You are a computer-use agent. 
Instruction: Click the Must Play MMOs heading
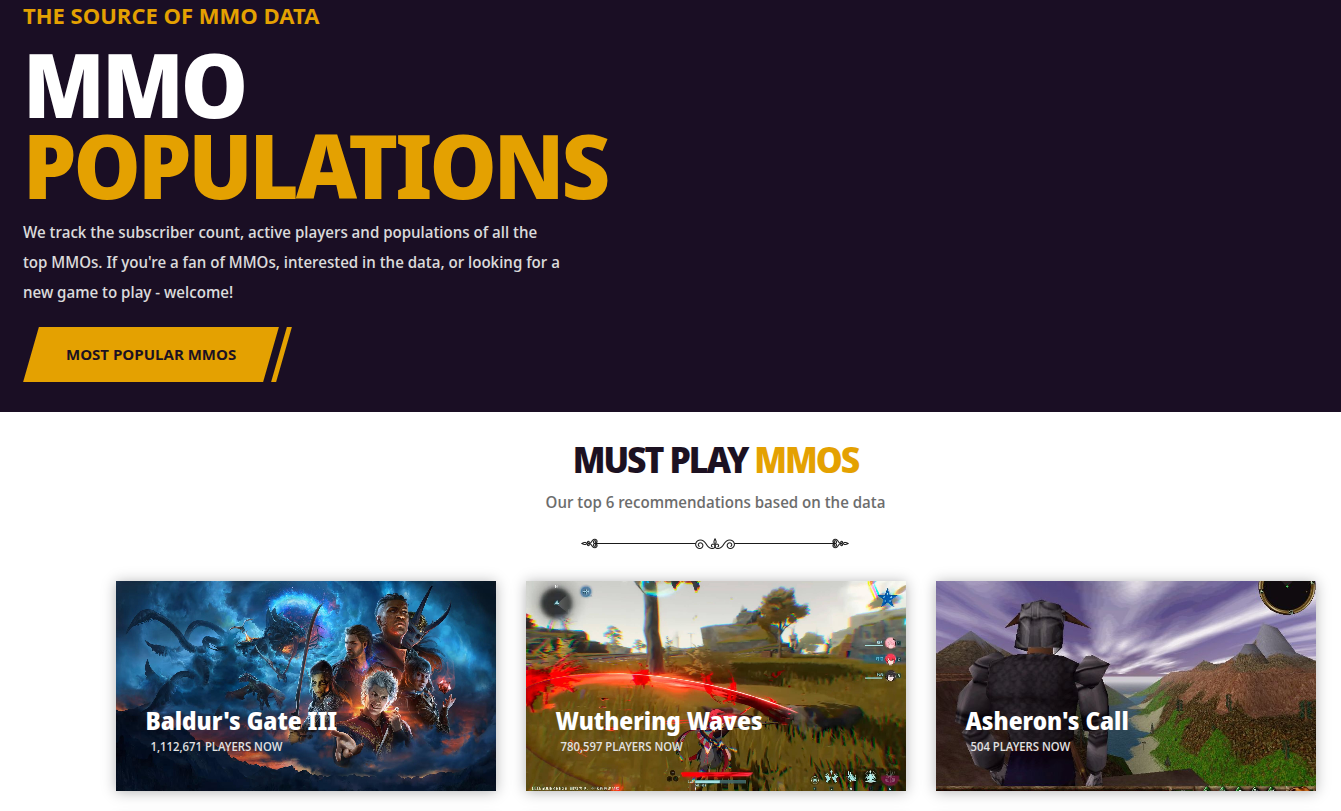(x=716, y=460)
